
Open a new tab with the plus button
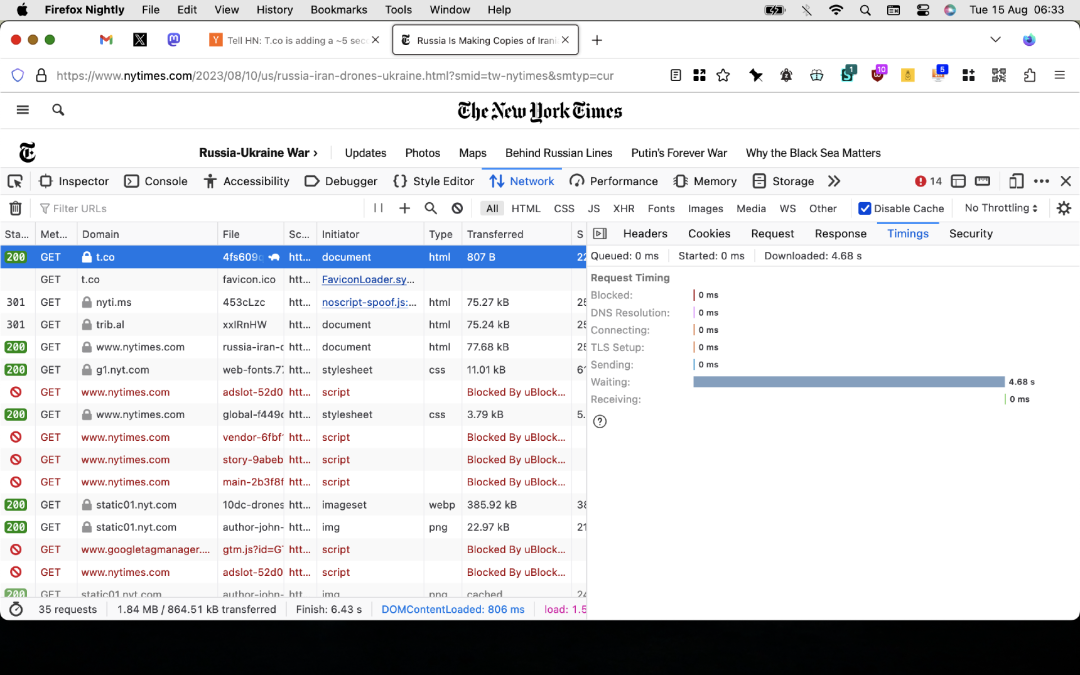click(x=597, y=40)
